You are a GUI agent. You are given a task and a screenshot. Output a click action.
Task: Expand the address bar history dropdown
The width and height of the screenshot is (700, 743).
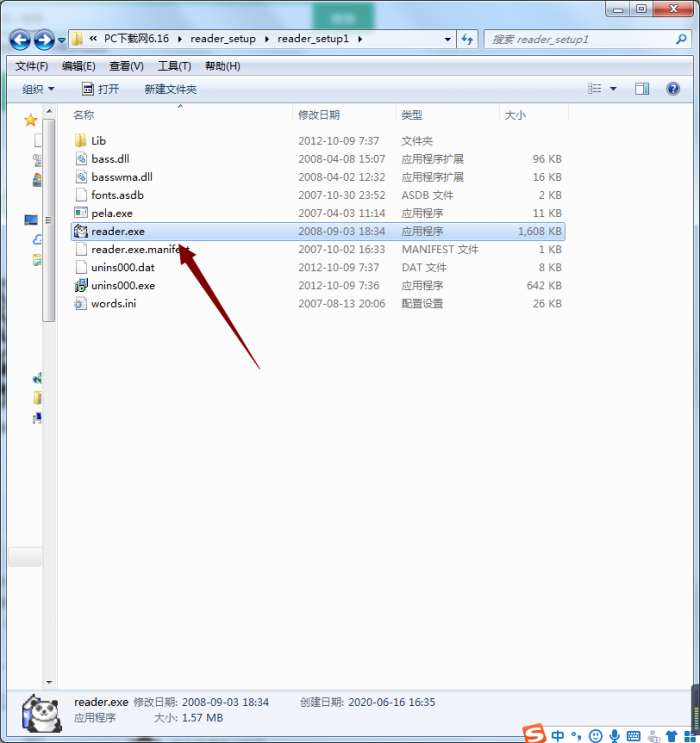click(x=447, y=39)
